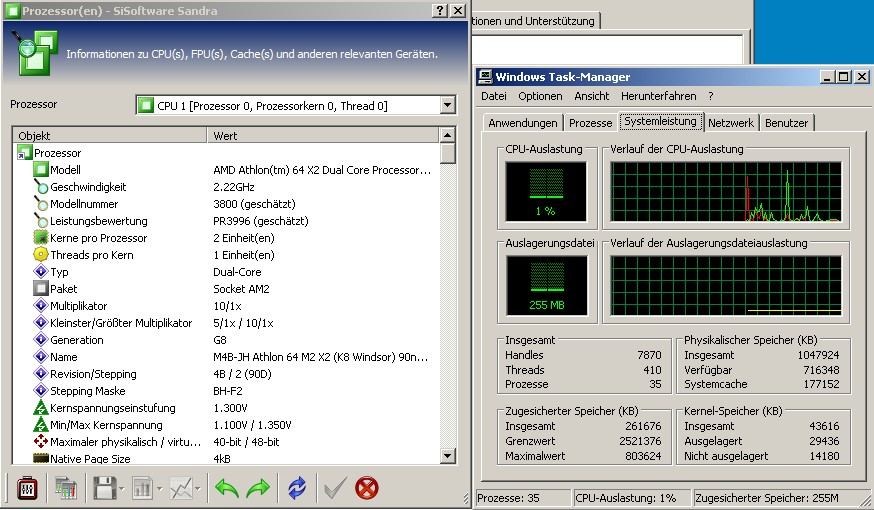Click the Paket row socket icon
Image resolution: width=874 pixels, height=510 pixels.
coord(41,289)
